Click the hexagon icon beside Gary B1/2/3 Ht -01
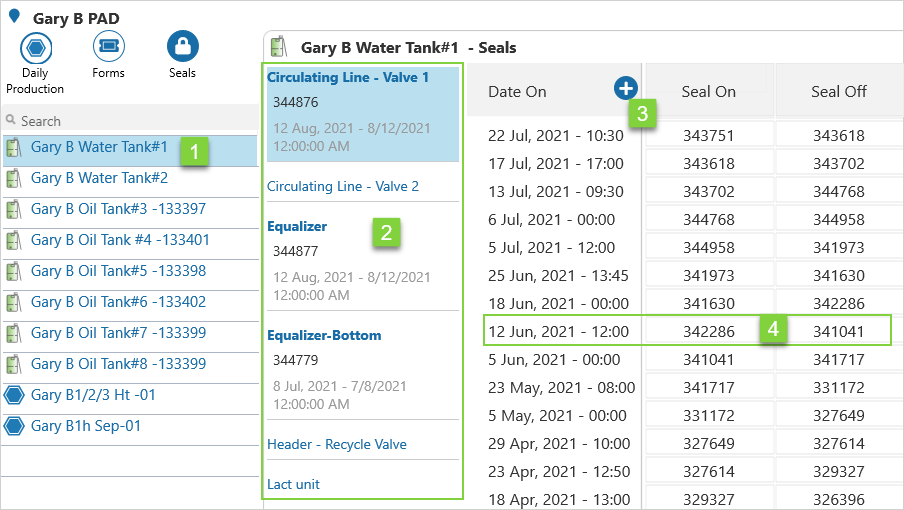904x510 pixels. tap(14, 396)
